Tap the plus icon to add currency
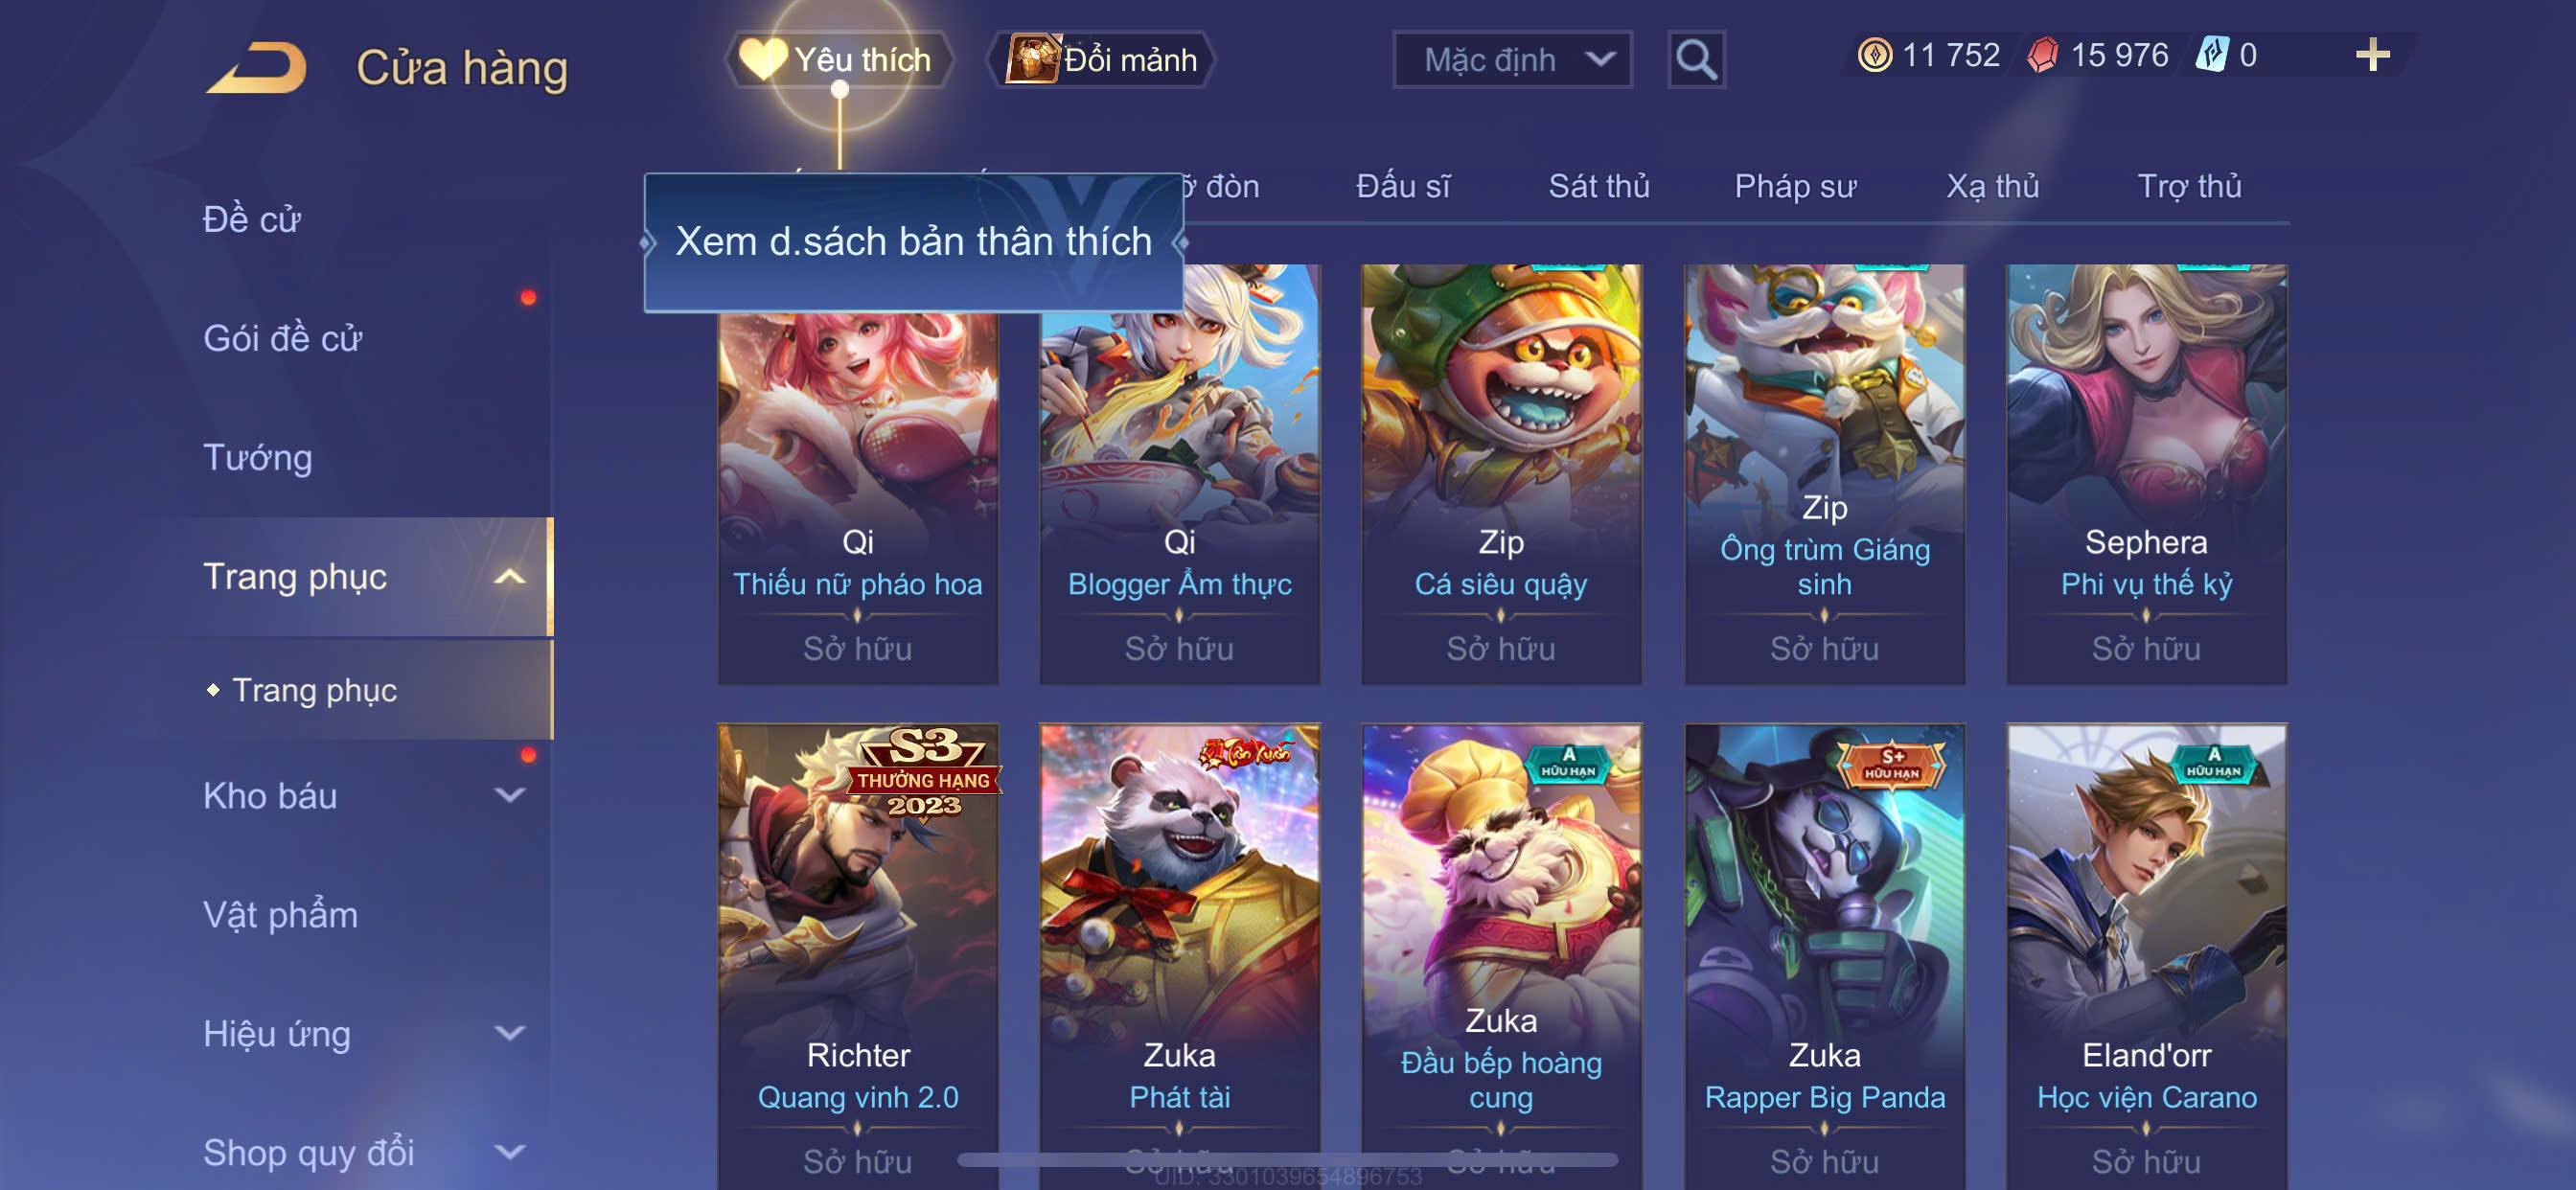The height and width of the screenshot is (1190, 2576). coord(2372,55)
